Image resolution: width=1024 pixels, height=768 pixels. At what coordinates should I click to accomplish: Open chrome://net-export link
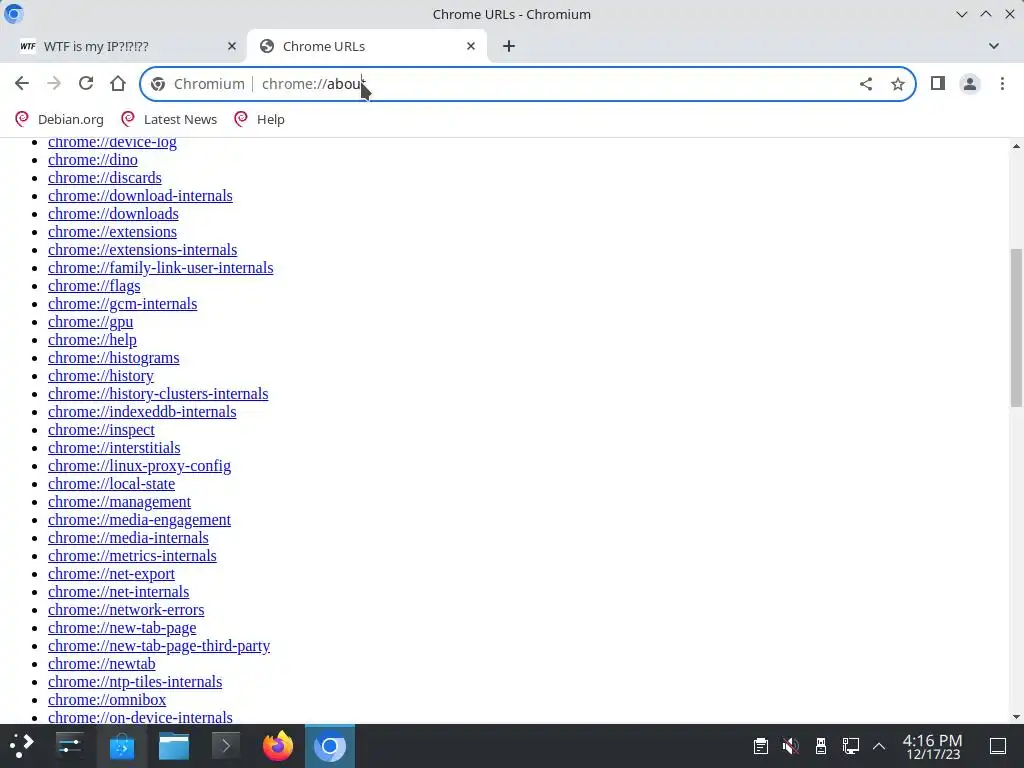[111, 574]
